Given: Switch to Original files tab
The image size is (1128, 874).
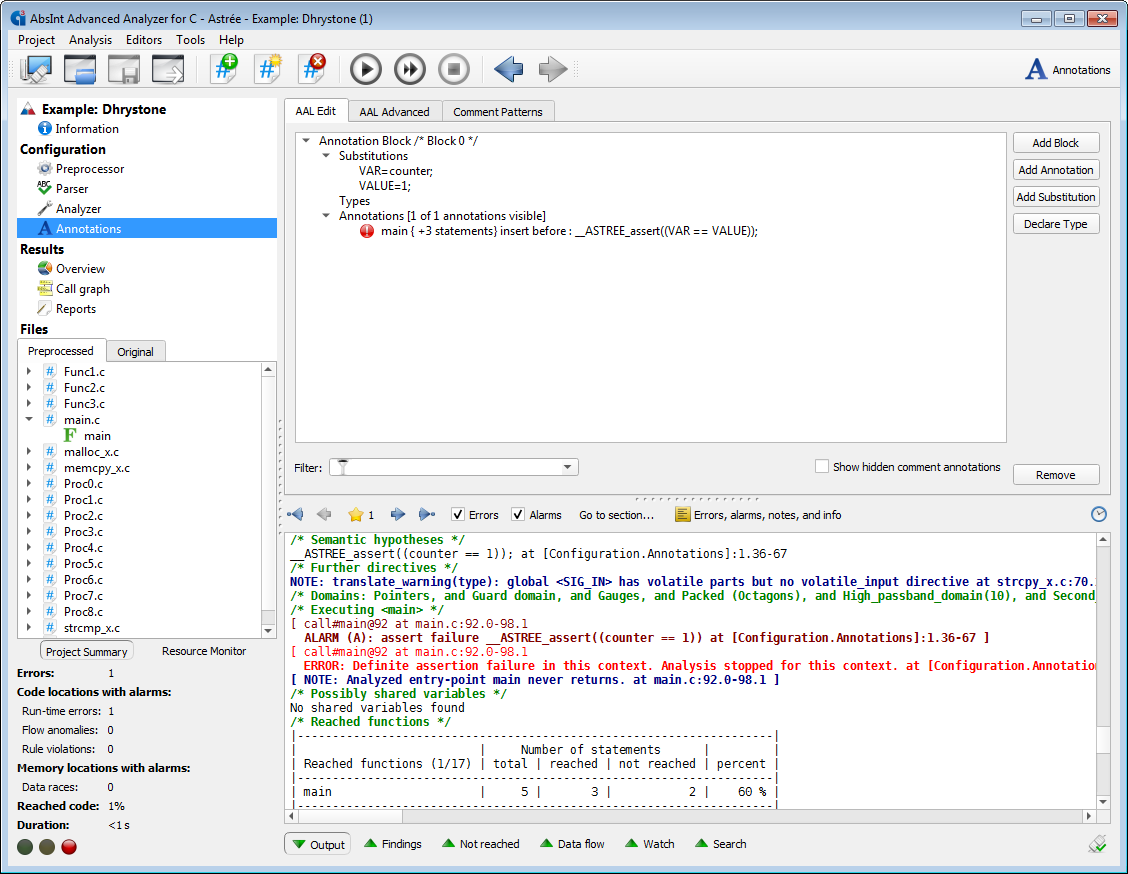Looking at the screenshot, I should pos(135,352).
